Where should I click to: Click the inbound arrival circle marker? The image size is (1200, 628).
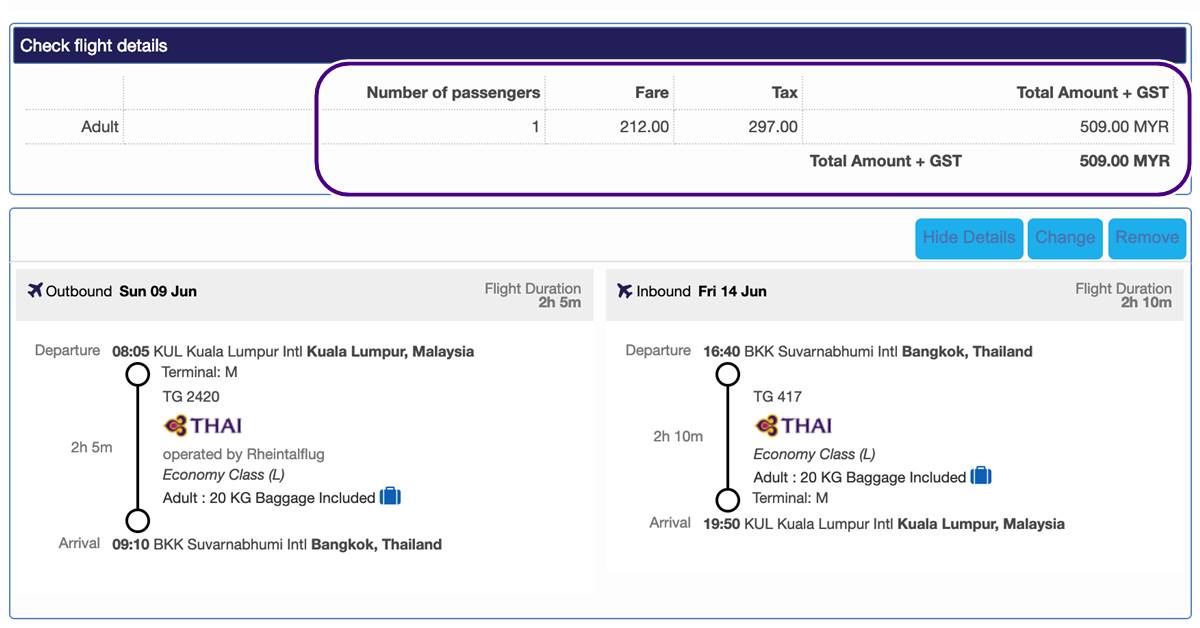coord(728,499)
